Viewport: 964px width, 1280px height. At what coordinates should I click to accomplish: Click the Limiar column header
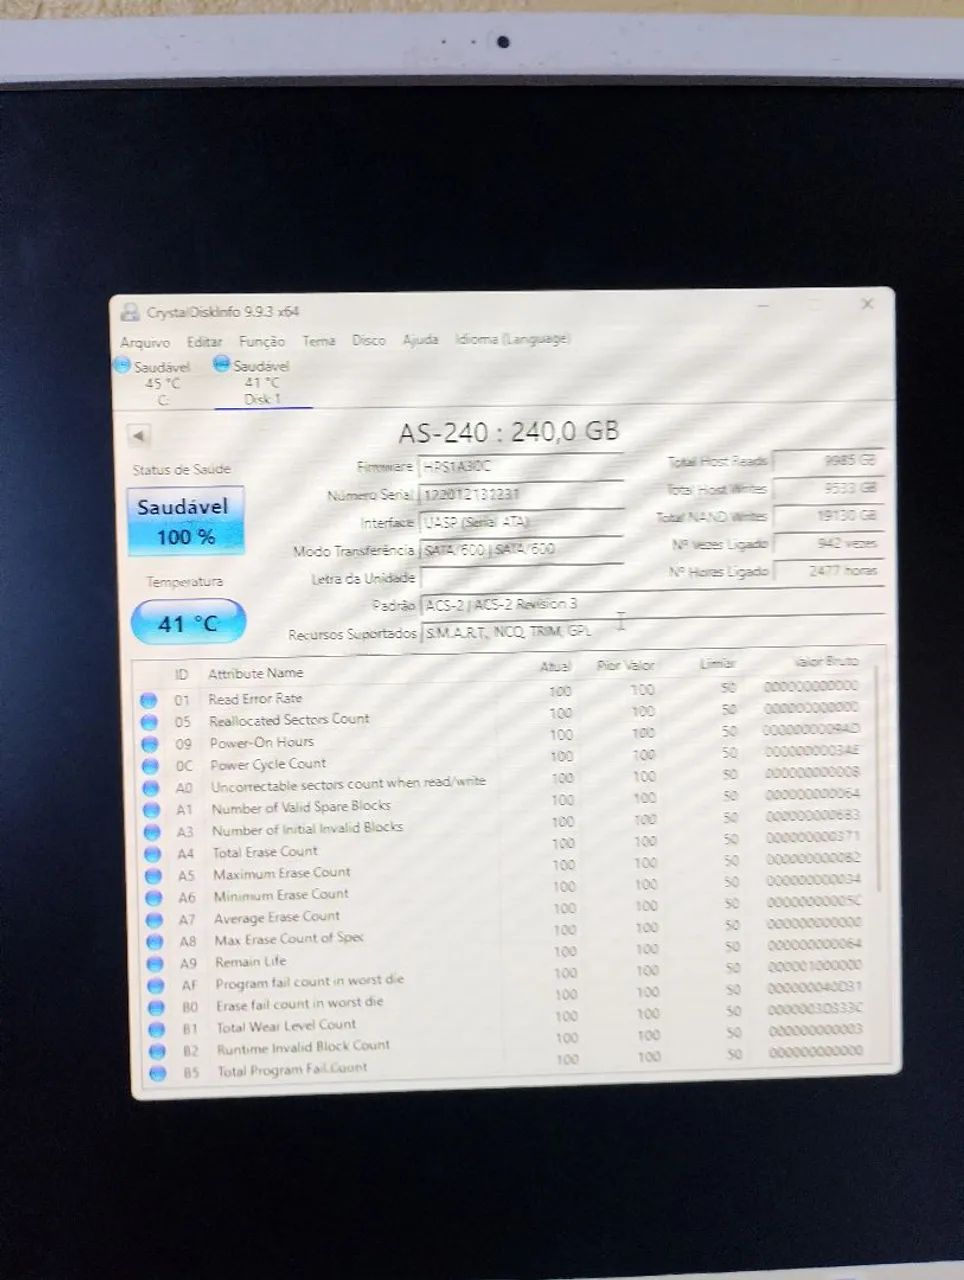pyautogui.click(x=718, y=663)
